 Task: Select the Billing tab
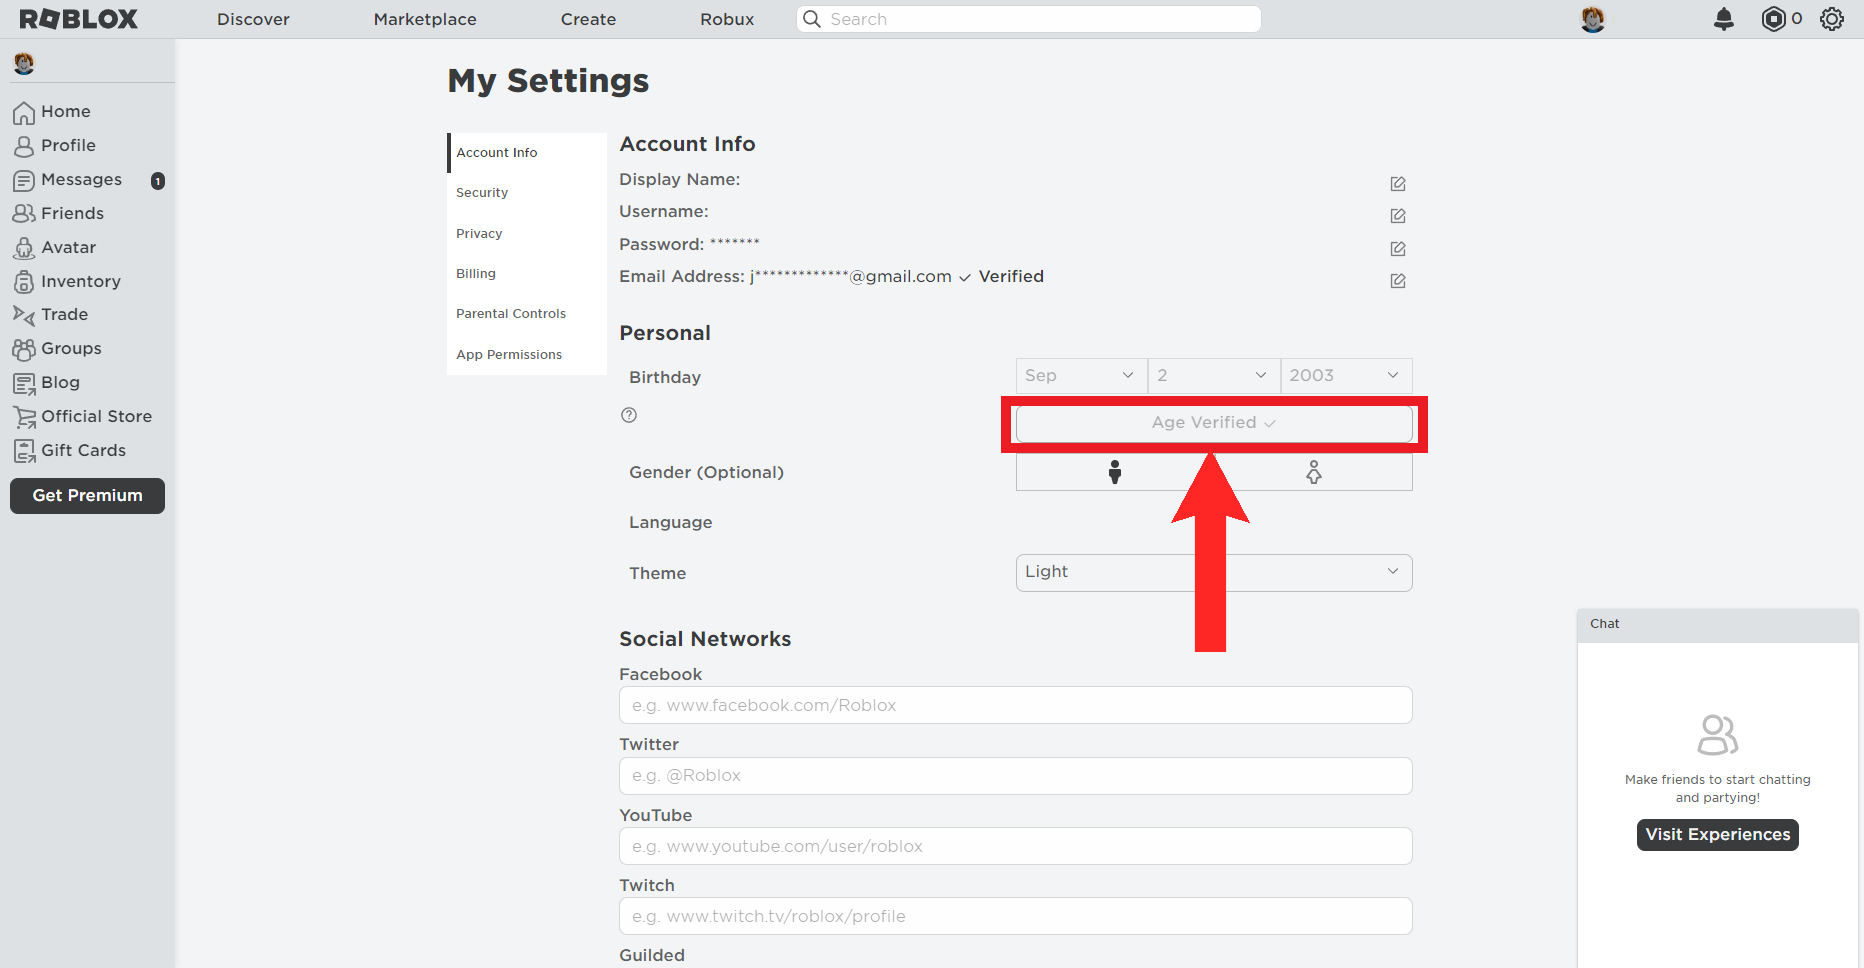[527, 274]
